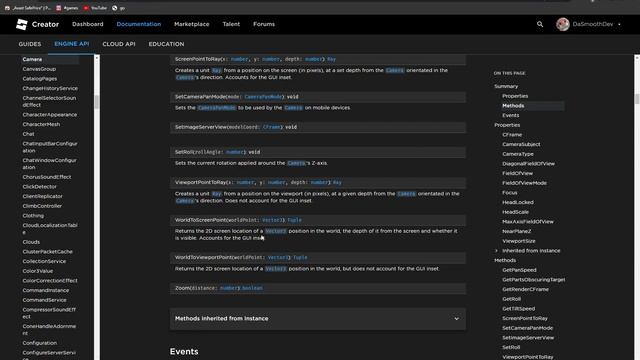Click the Roblox Creator logo icon
Viewport: 640px width, 360px height.
pyautogui.click(x=22, y=24)
